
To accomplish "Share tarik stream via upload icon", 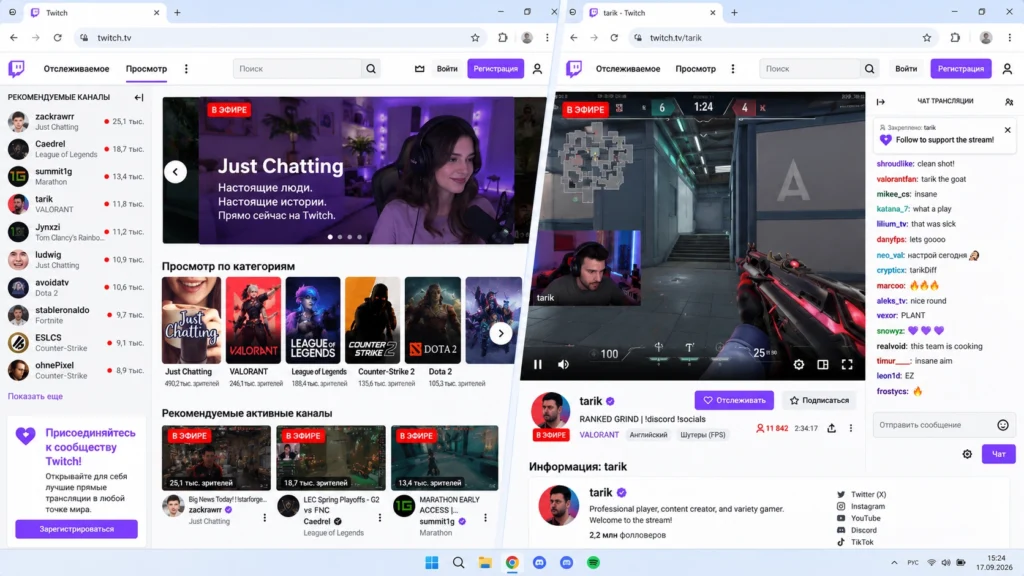I will tap(831, 428).
